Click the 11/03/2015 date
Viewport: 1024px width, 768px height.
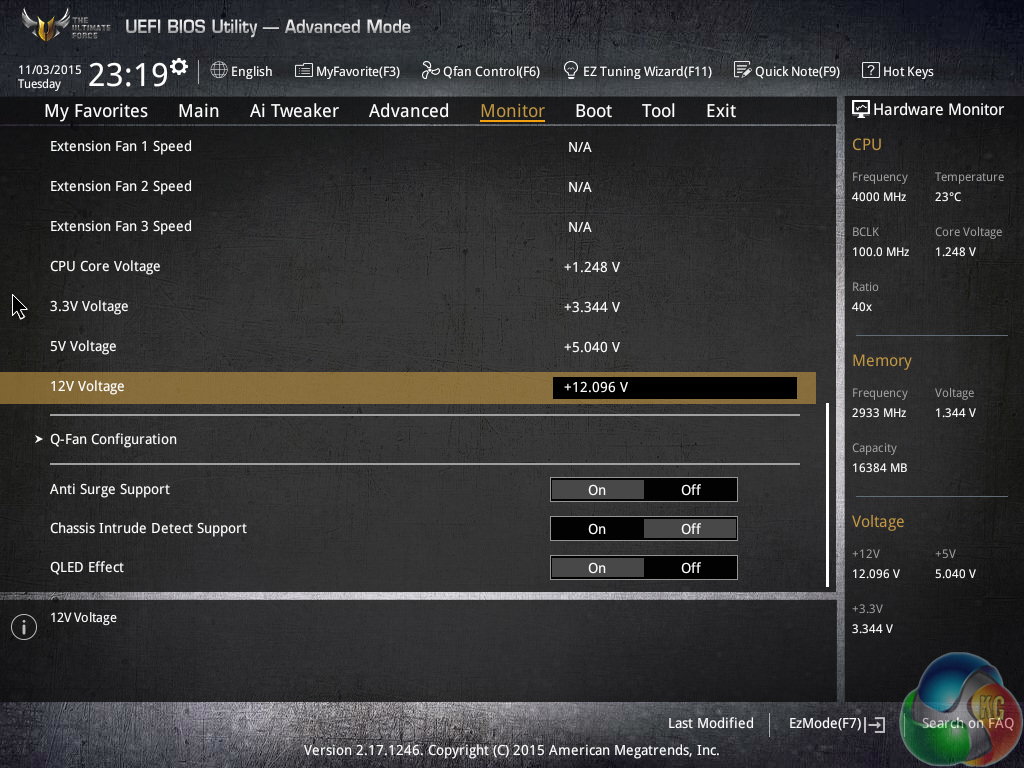50,70
